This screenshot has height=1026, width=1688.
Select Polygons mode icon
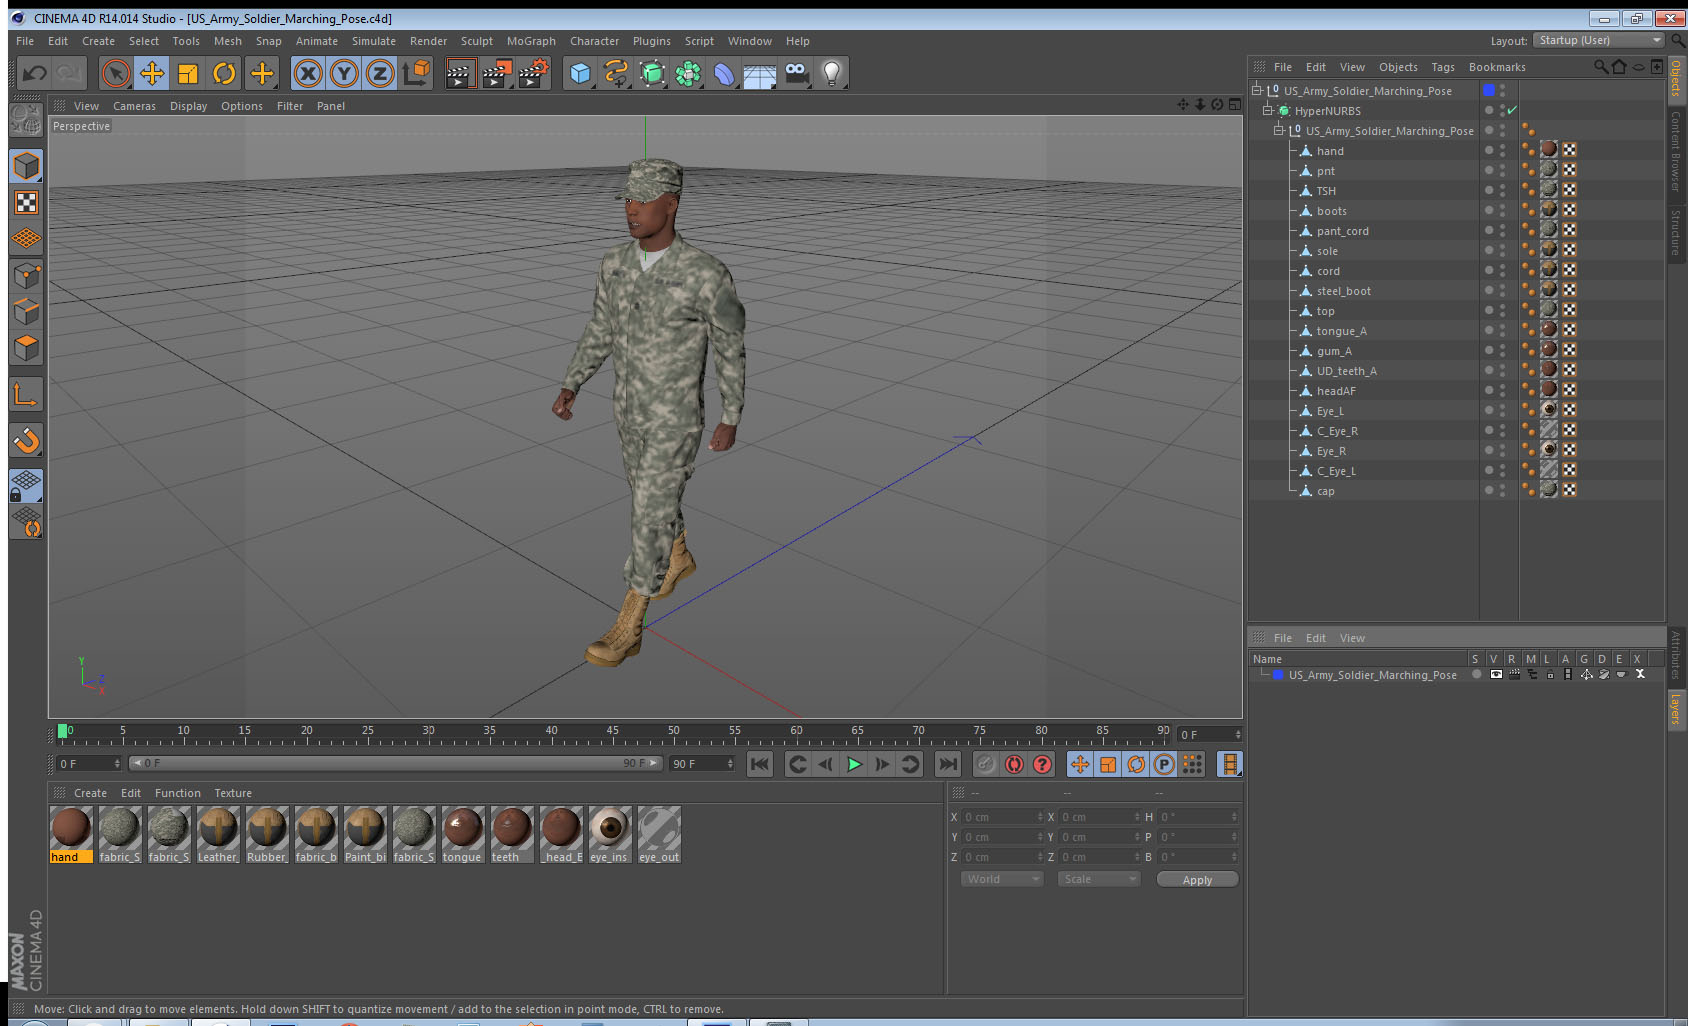click(x=26, y=347)
